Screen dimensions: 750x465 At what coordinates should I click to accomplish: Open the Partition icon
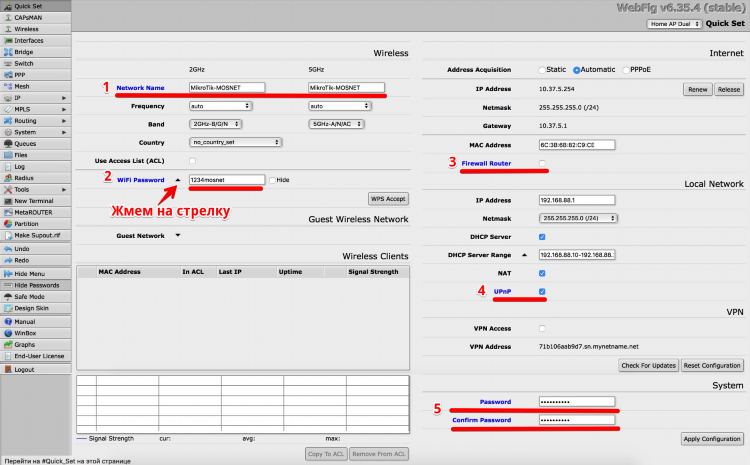tap(8, 224)
